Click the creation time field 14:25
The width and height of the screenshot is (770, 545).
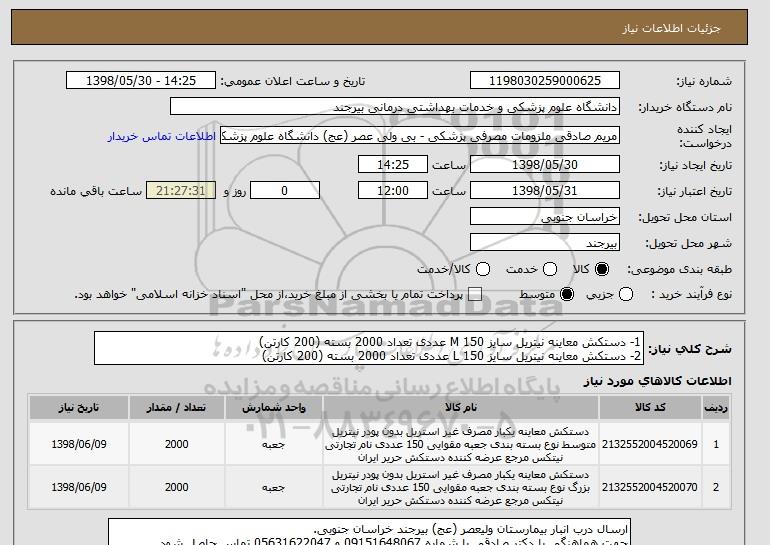pos(393,164)
